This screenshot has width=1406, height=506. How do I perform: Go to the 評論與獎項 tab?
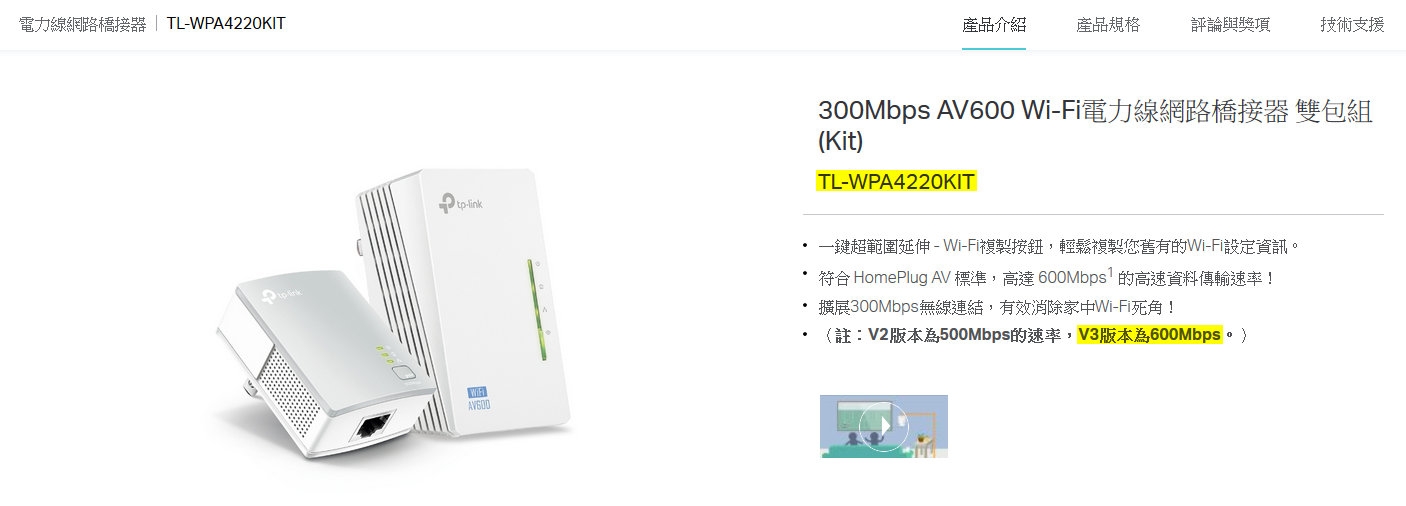tap(1230, 25)
